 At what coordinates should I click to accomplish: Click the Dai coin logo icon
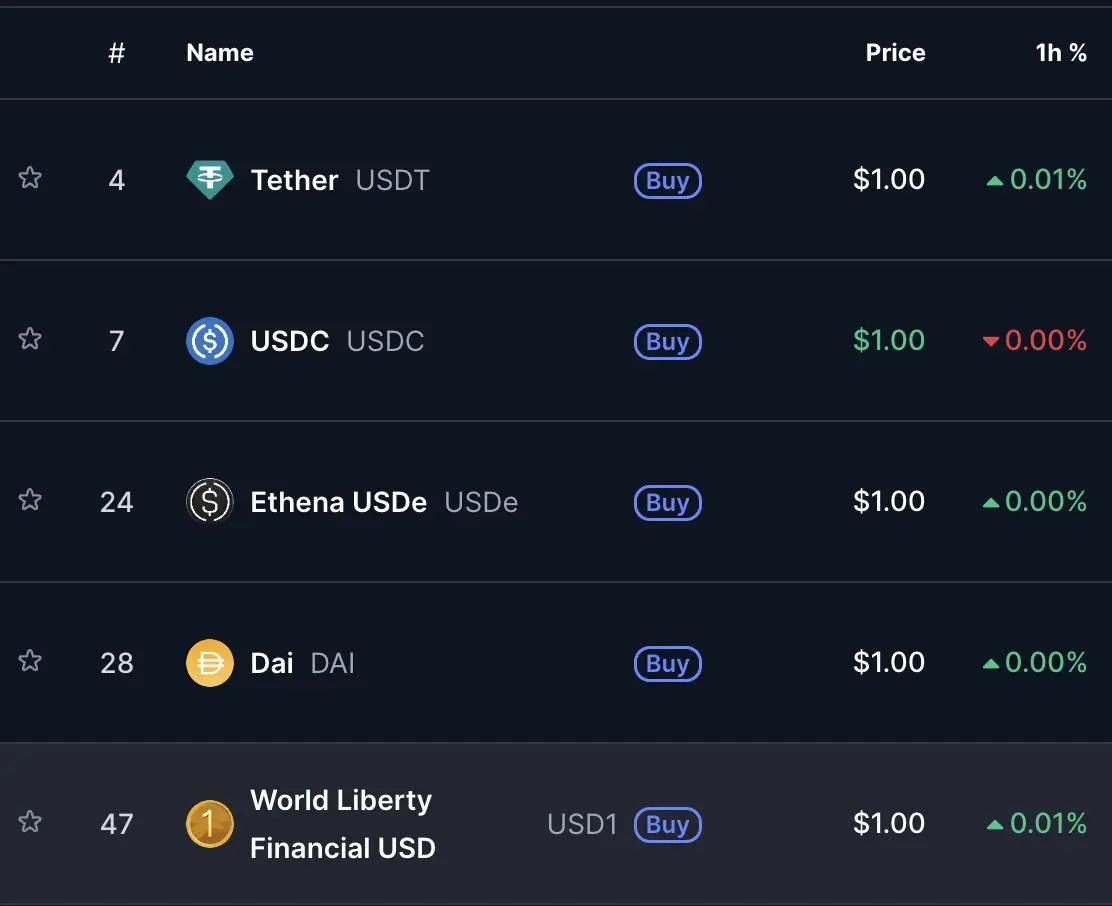pos(210,663)
